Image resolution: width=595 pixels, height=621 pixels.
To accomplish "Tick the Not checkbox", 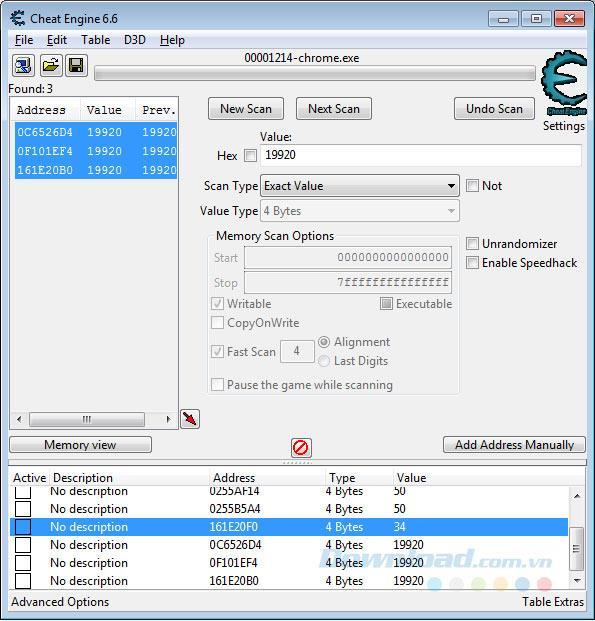I will pyautogui.click(x=472, y=185).
